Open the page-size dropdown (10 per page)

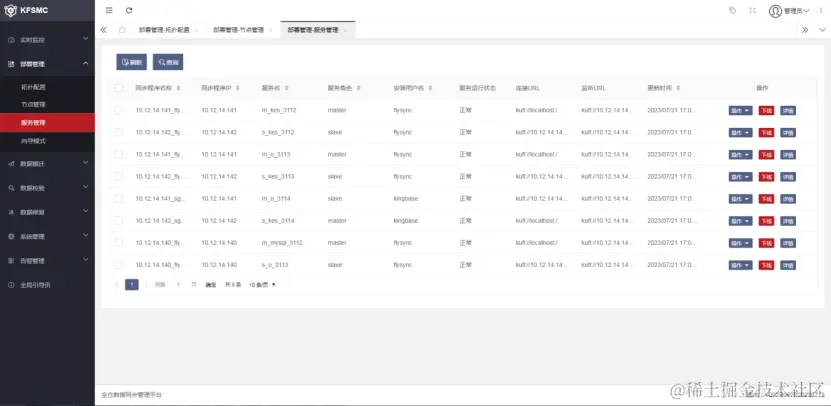pyautogui.click(x=262, y=285)
